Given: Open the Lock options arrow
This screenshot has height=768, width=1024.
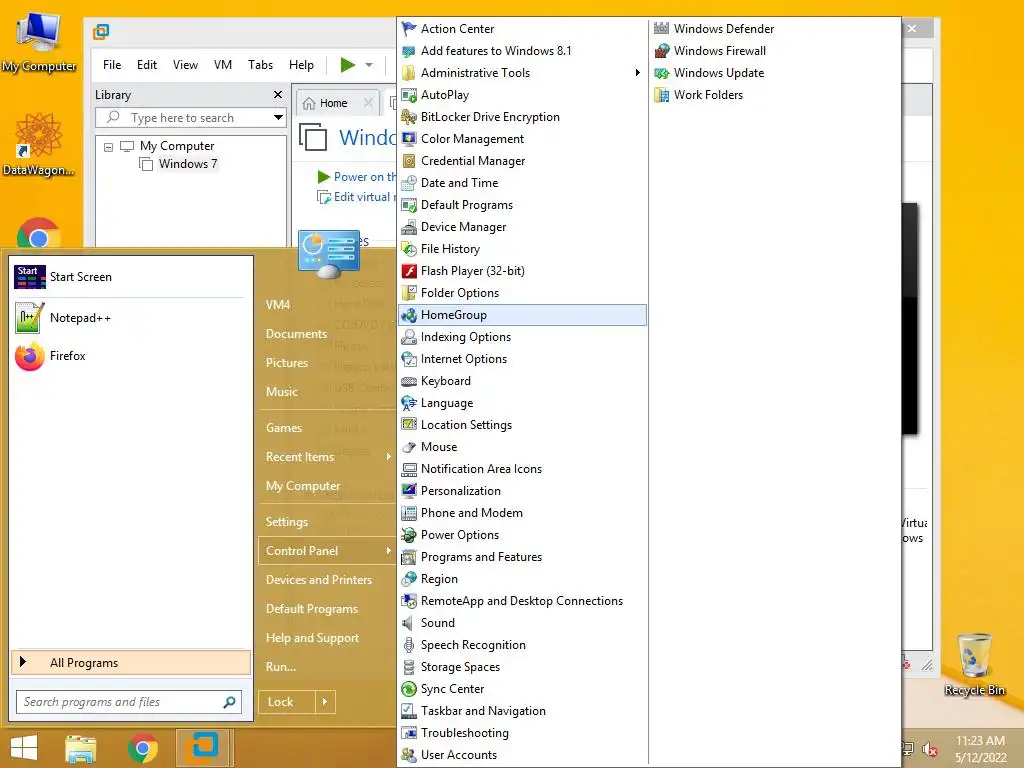Looking at the screenshot, I should 325,702.
